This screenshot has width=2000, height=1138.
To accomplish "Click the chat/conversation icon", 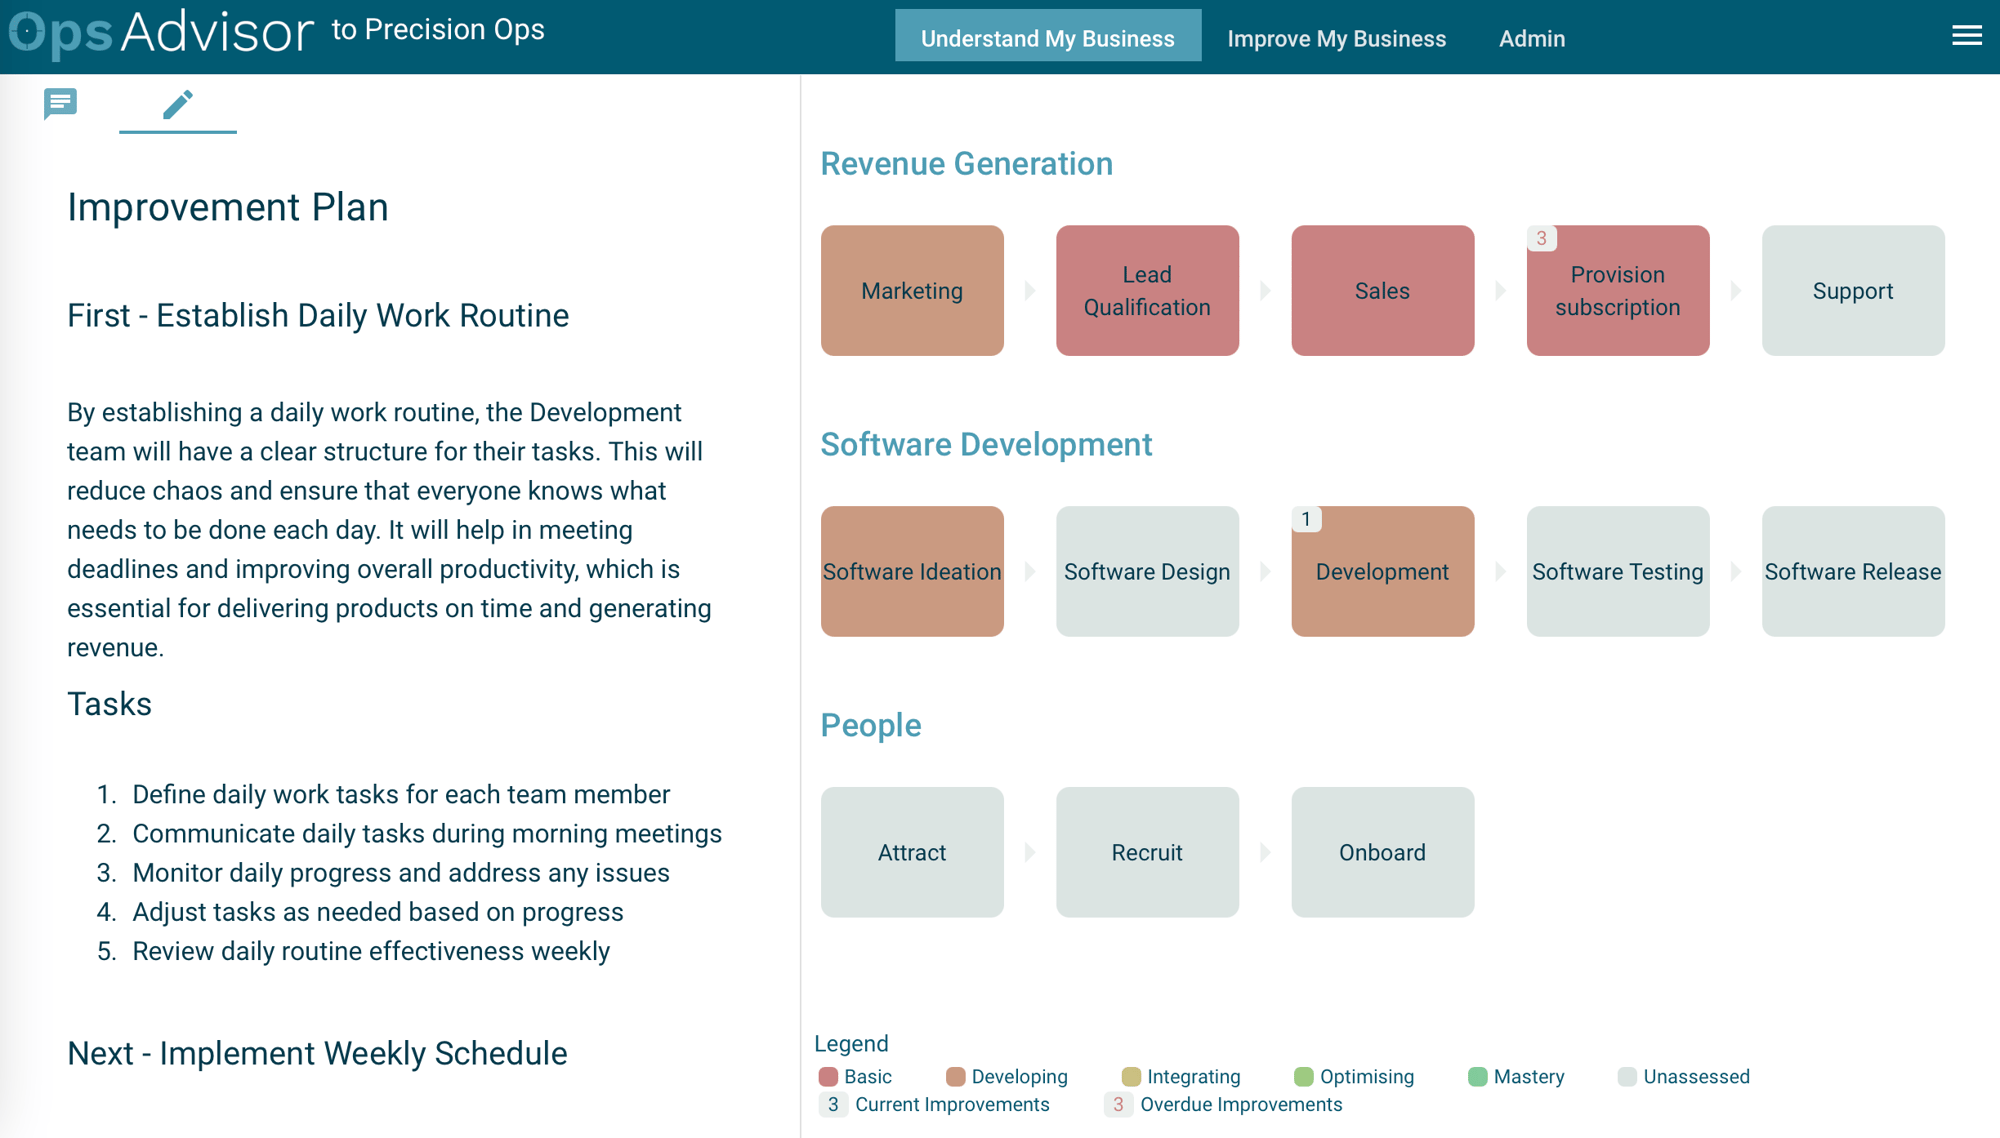I will tap(59, 103).
